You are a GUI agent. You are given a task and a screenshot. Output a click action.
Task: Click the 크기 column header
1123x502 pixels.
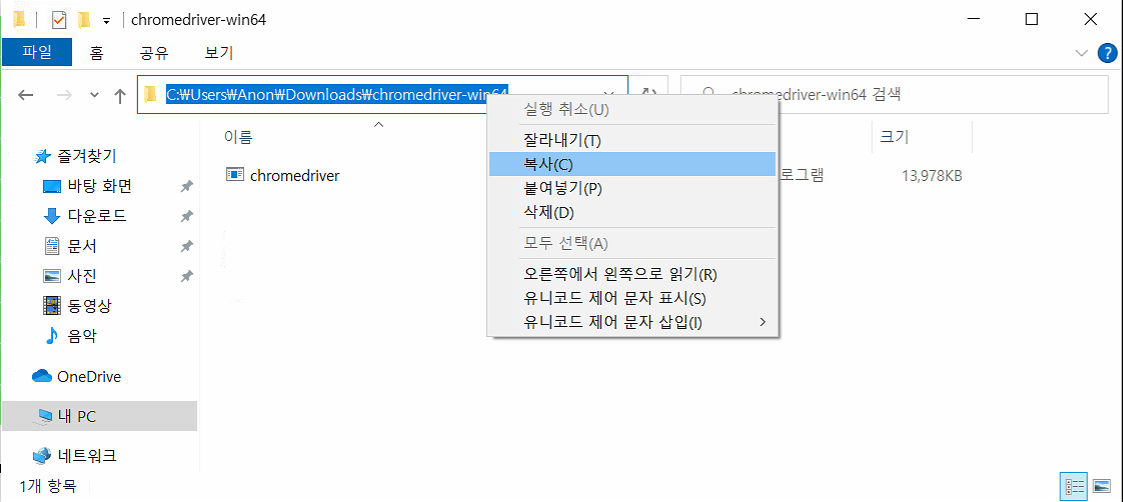[x=893, y=137]
